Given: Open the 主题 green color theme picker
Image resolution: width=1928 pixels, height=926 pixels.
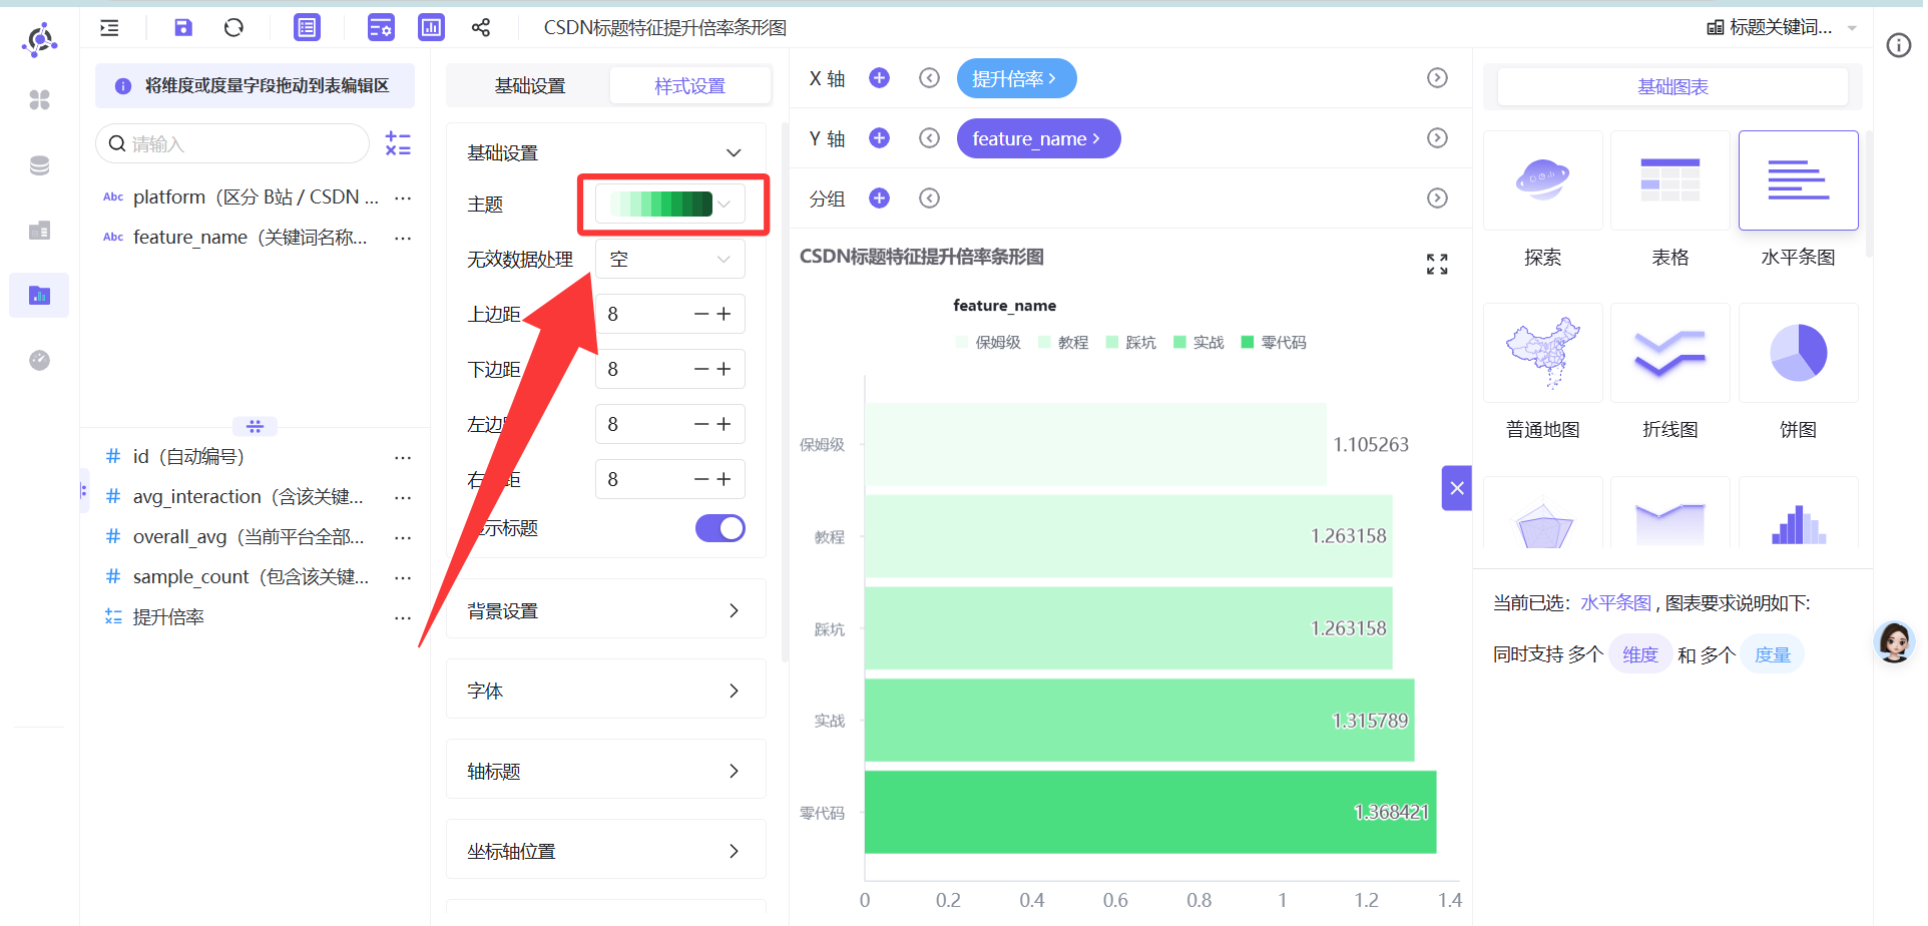Looking at the screenshot, I should tap(670, 204).
